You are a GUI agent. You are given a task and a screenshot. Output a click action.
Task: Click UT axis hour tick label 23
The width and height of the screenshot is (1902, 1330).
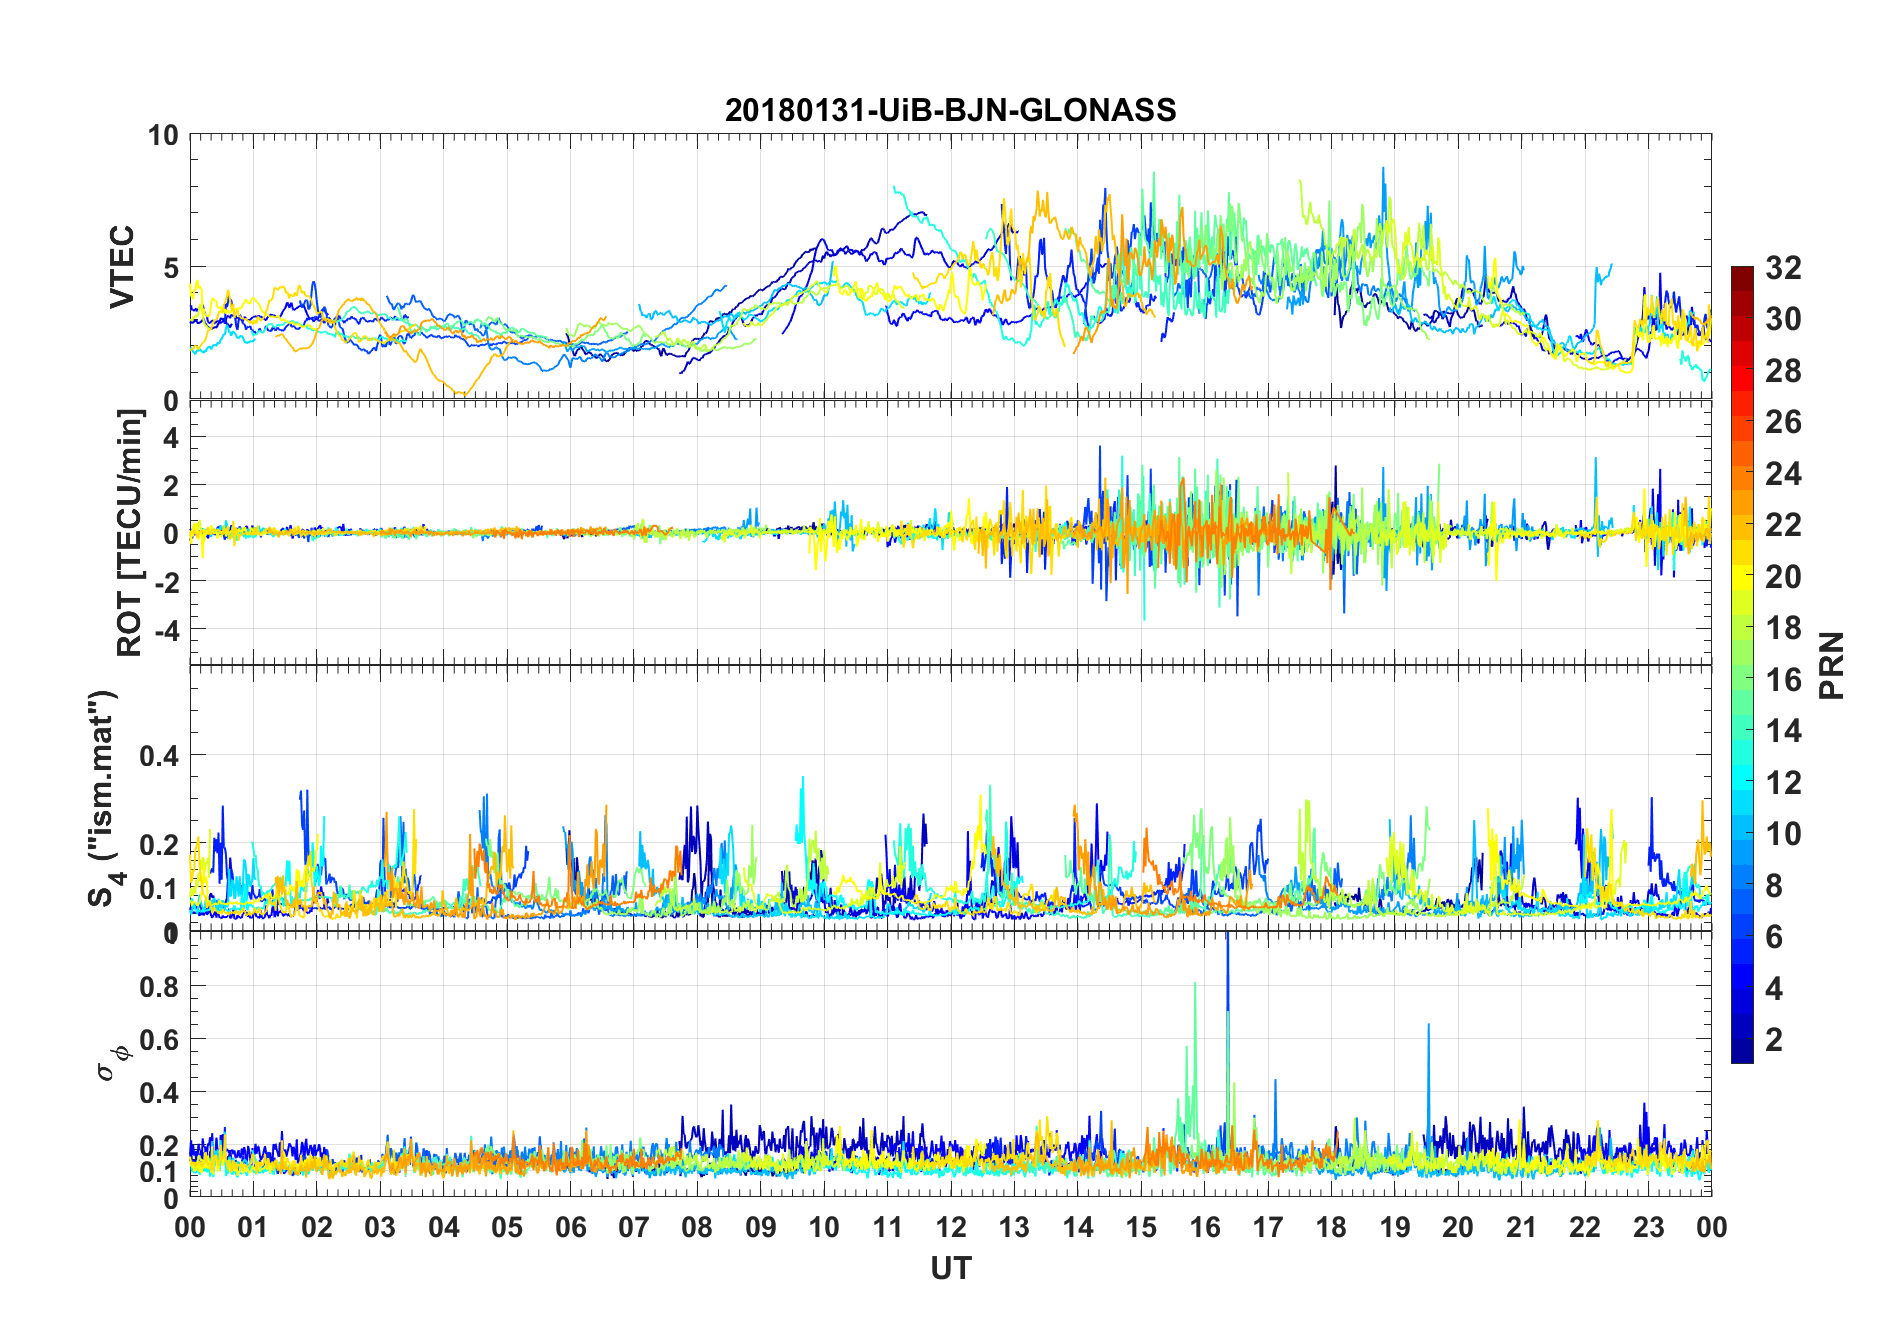(x=1648, y=1228)
